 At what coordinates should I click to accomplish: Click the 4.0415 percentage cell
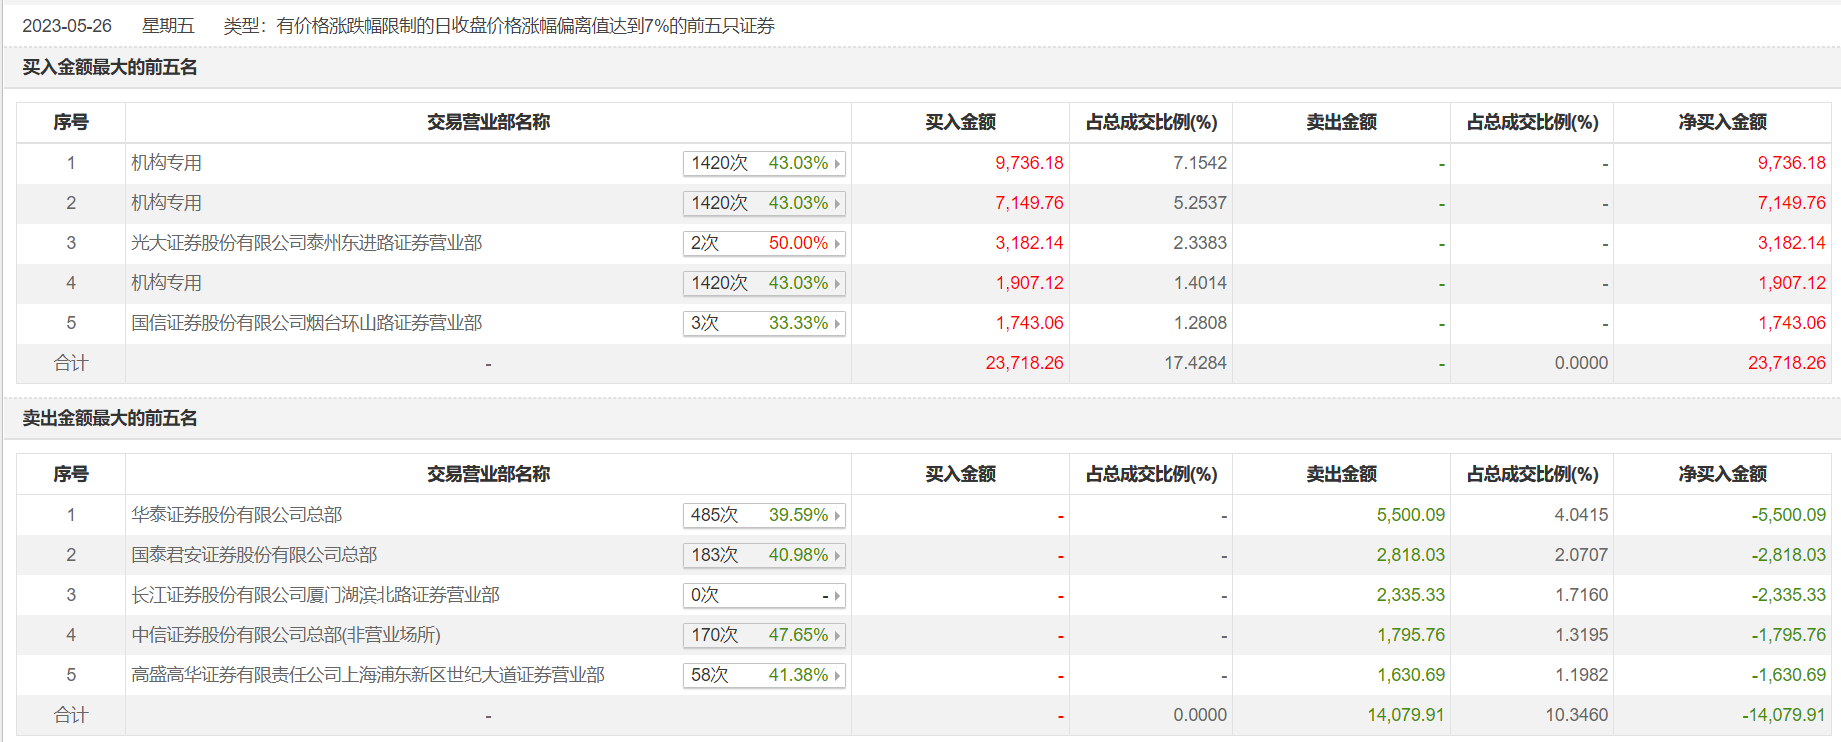tap(1581, 515)
